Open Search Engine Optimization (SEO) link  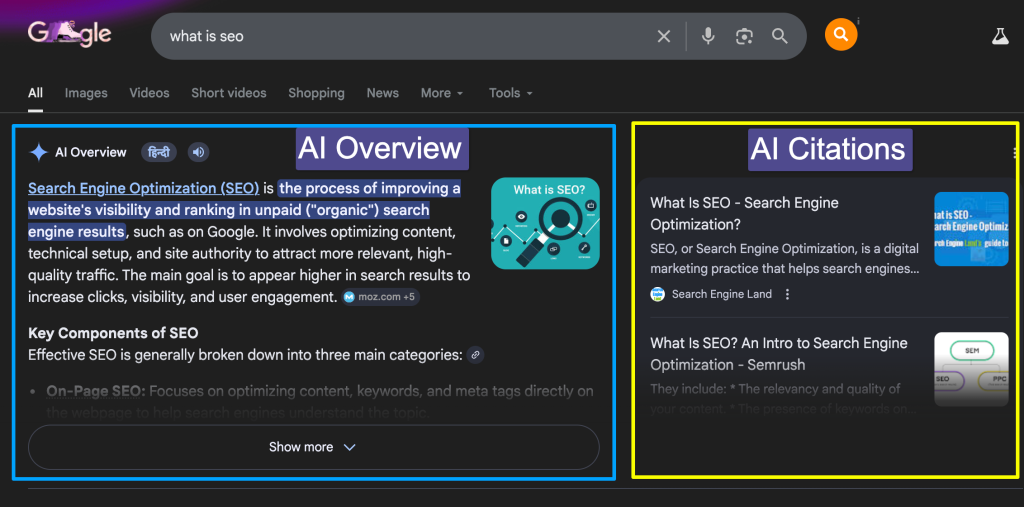tap(143, 188)
